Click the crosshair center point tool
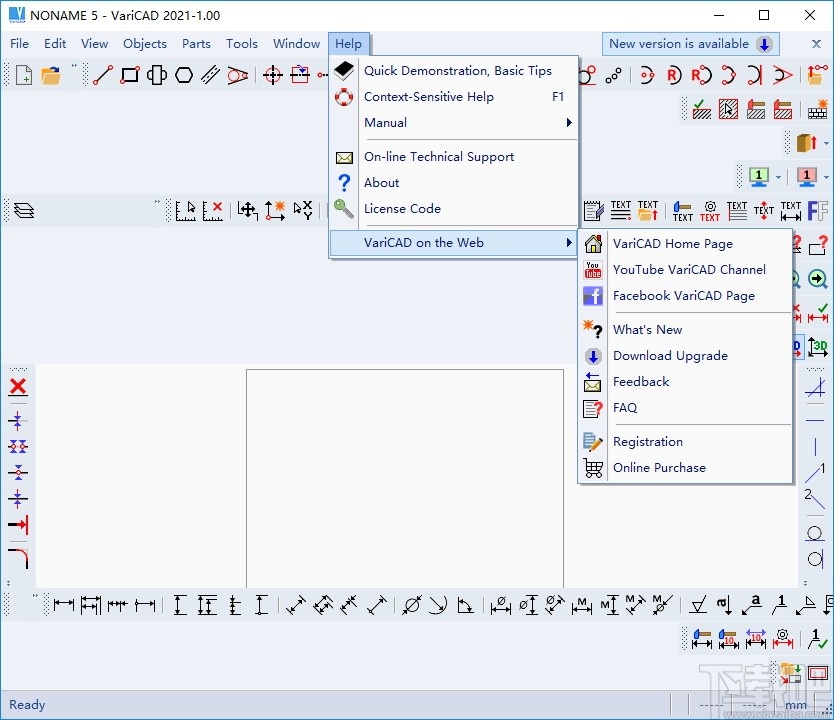834x720 pixels. click(273, 75)
